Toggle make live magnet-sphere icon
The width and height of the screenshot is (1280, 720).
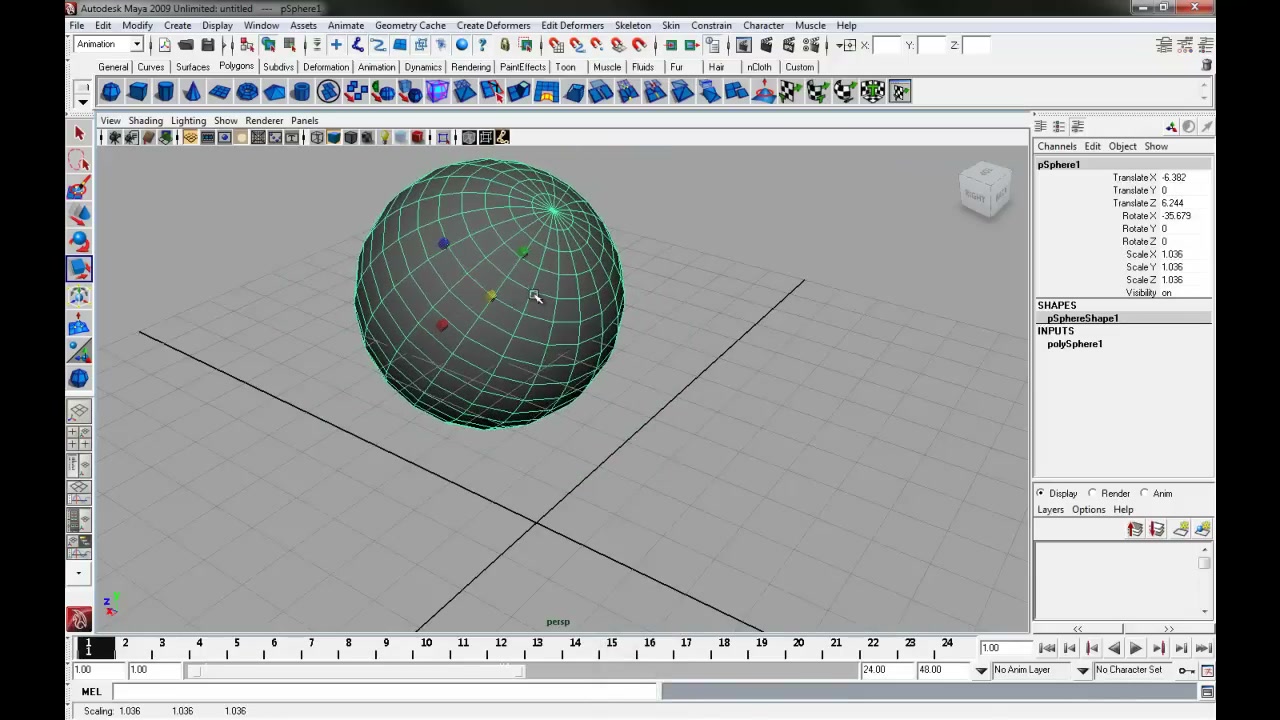640,45
